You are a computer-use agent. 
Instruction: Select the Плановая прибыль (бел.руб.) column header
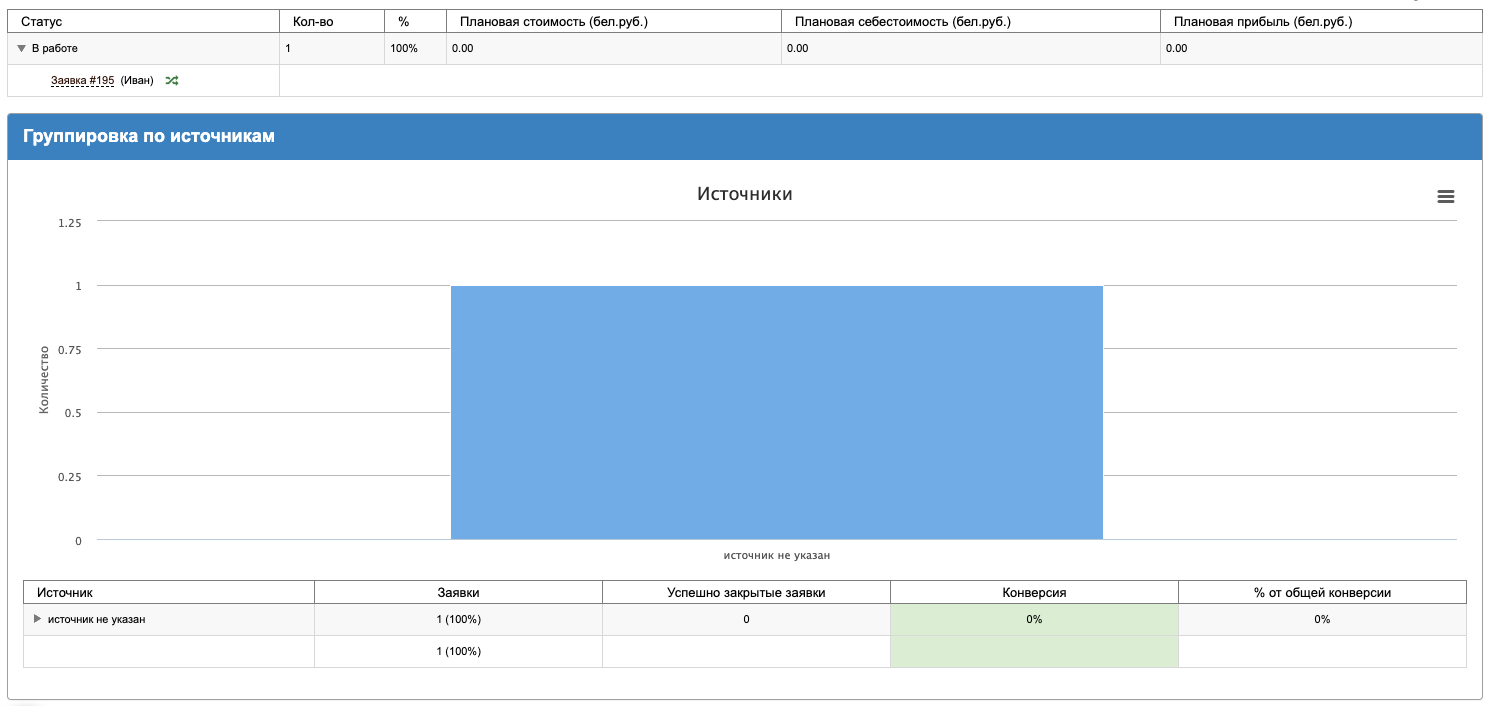point(1269,21)
